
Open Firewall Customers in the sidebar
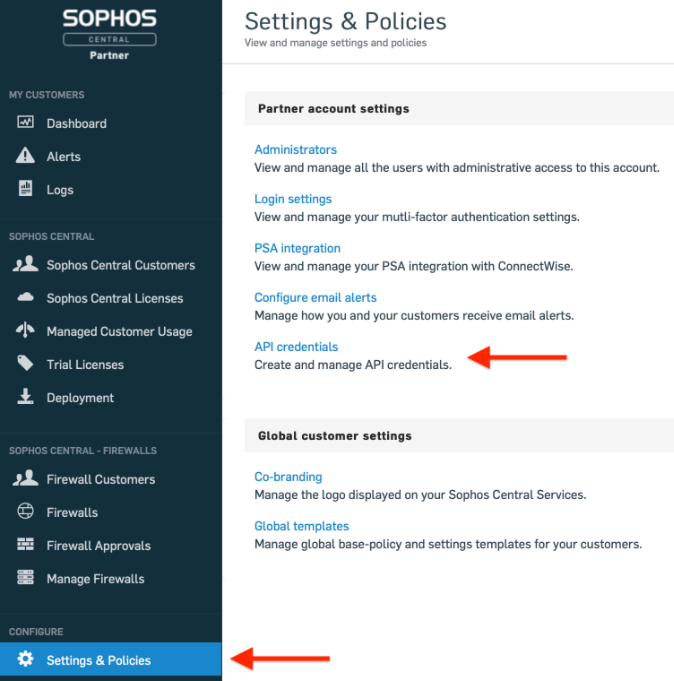point(100,479)
